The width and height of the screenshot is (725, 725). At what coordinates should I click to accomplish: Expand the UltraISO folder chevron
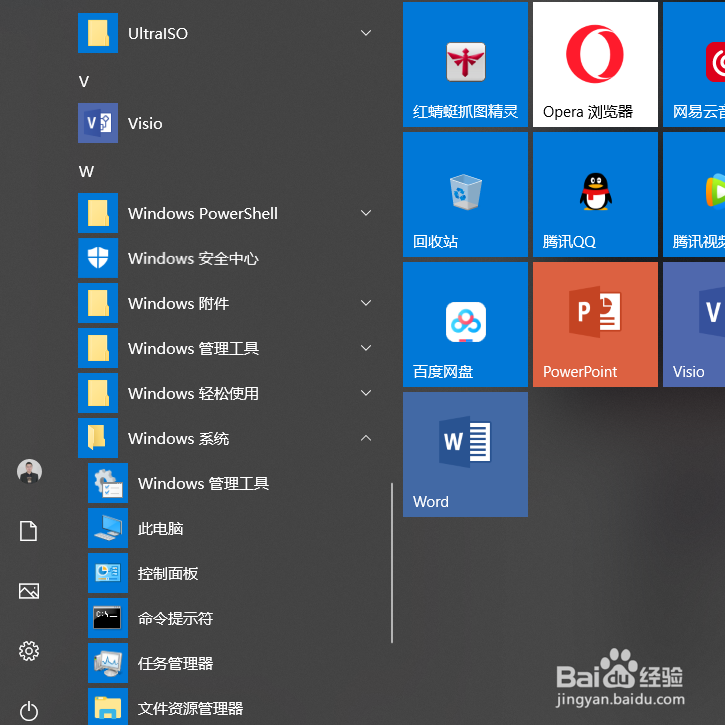pos(366,33)
